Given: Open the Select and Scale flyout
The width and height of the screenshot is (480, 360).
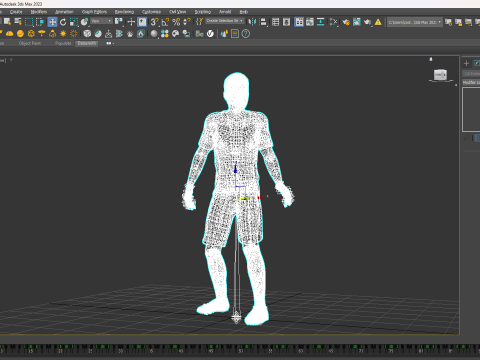Looking at the screenshot, I should (x=74, y=22).
